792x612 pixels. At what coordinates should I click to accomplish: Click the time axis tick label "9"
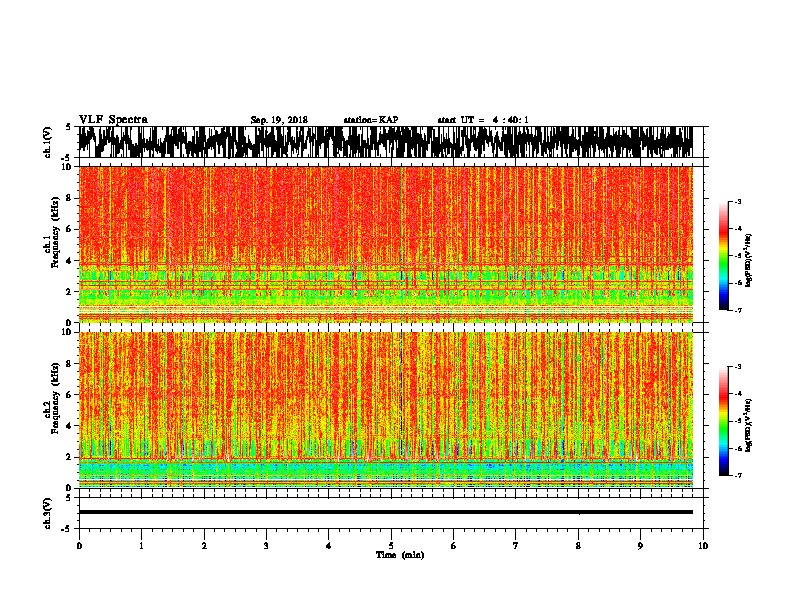[x=640, y=546]
